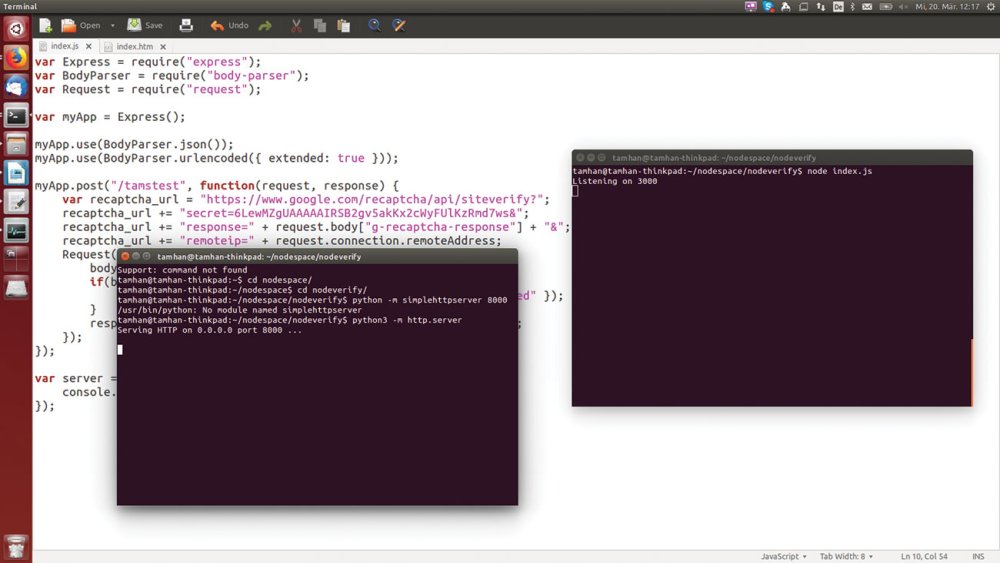The width and height of the screenshot is (1000, 563).
Task: Click the purple chat tray indicator
Action: [x=751, y=6]
